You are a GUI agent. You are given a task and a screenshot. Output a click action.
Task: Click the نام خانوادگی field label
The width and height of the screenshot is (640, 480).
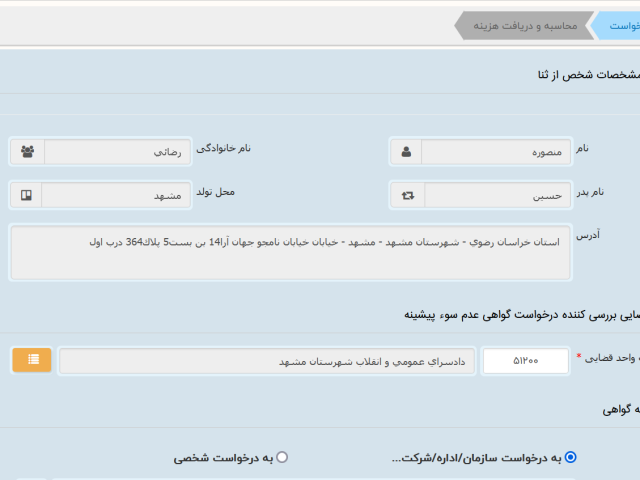pyautogui.click(x=223, y=148)
